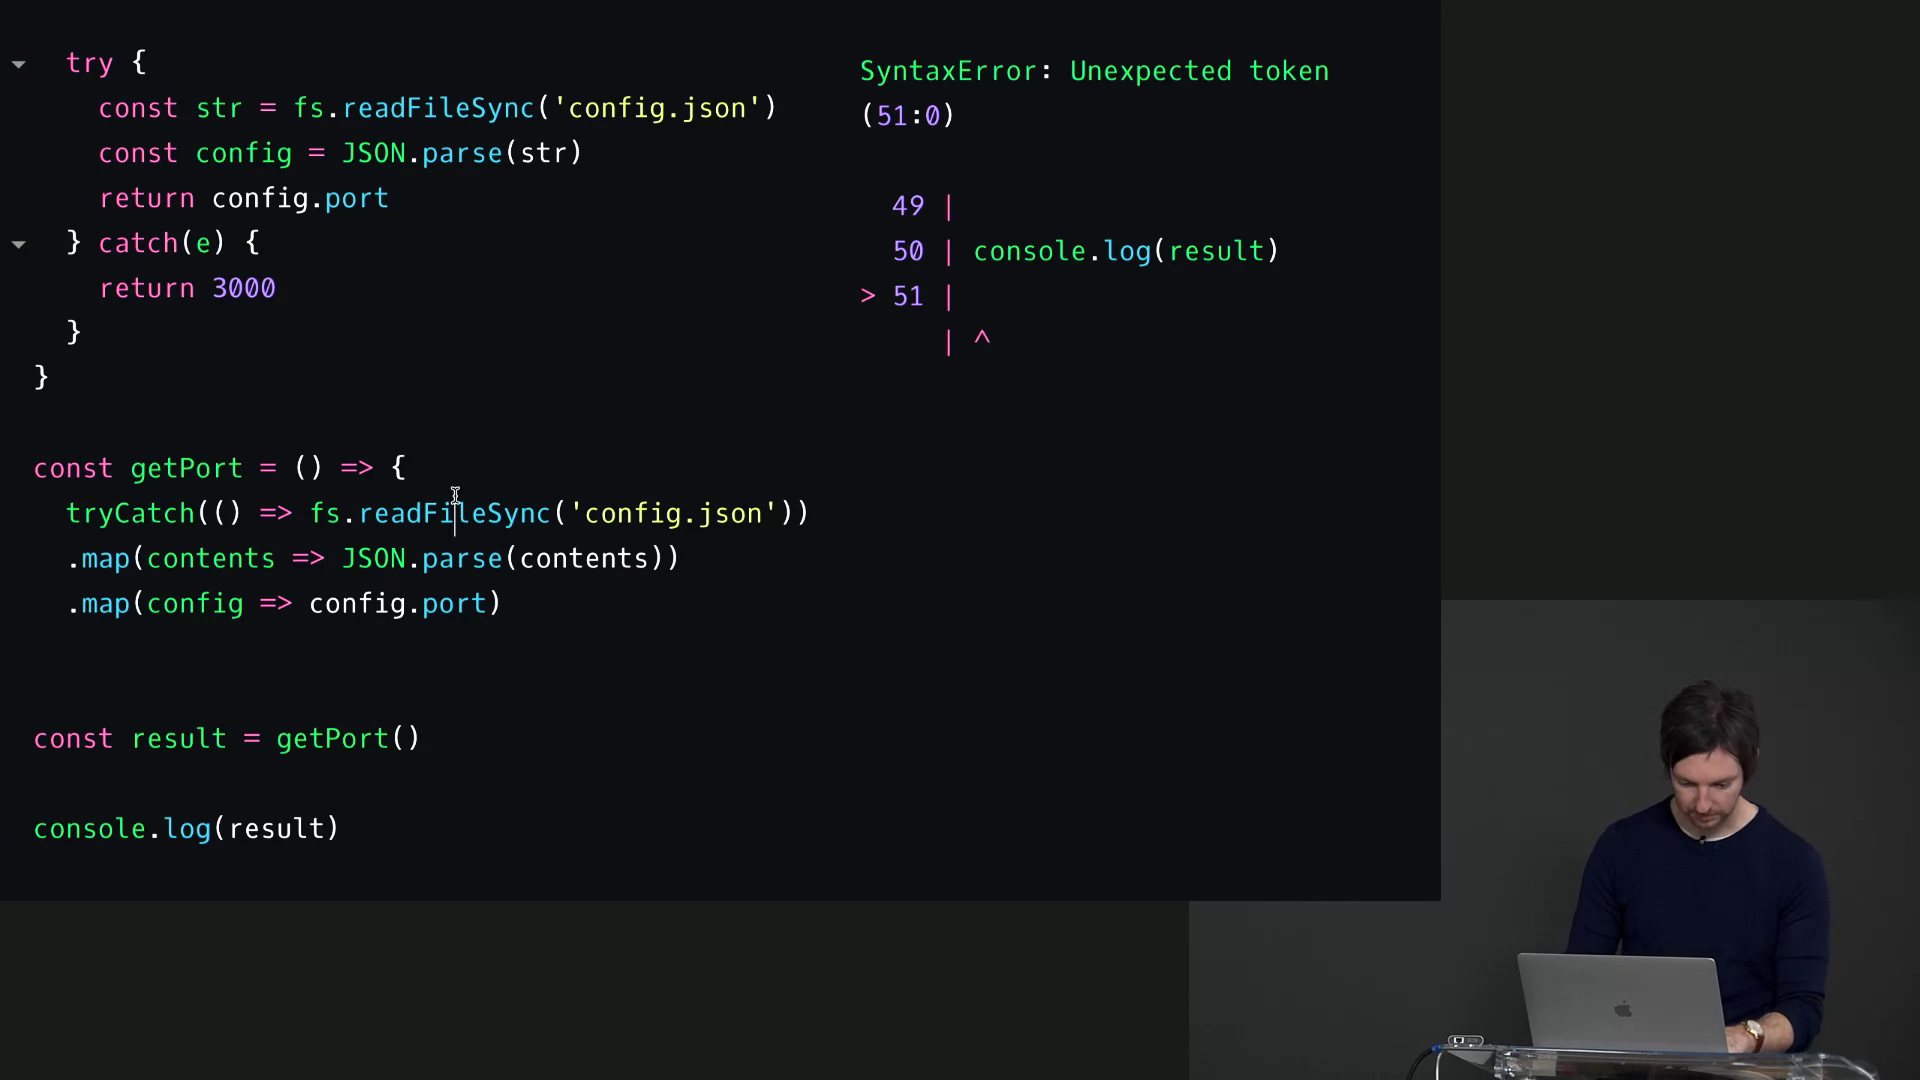
Task: Click the tryCatch readFileSync line
Action: point(437,513)
